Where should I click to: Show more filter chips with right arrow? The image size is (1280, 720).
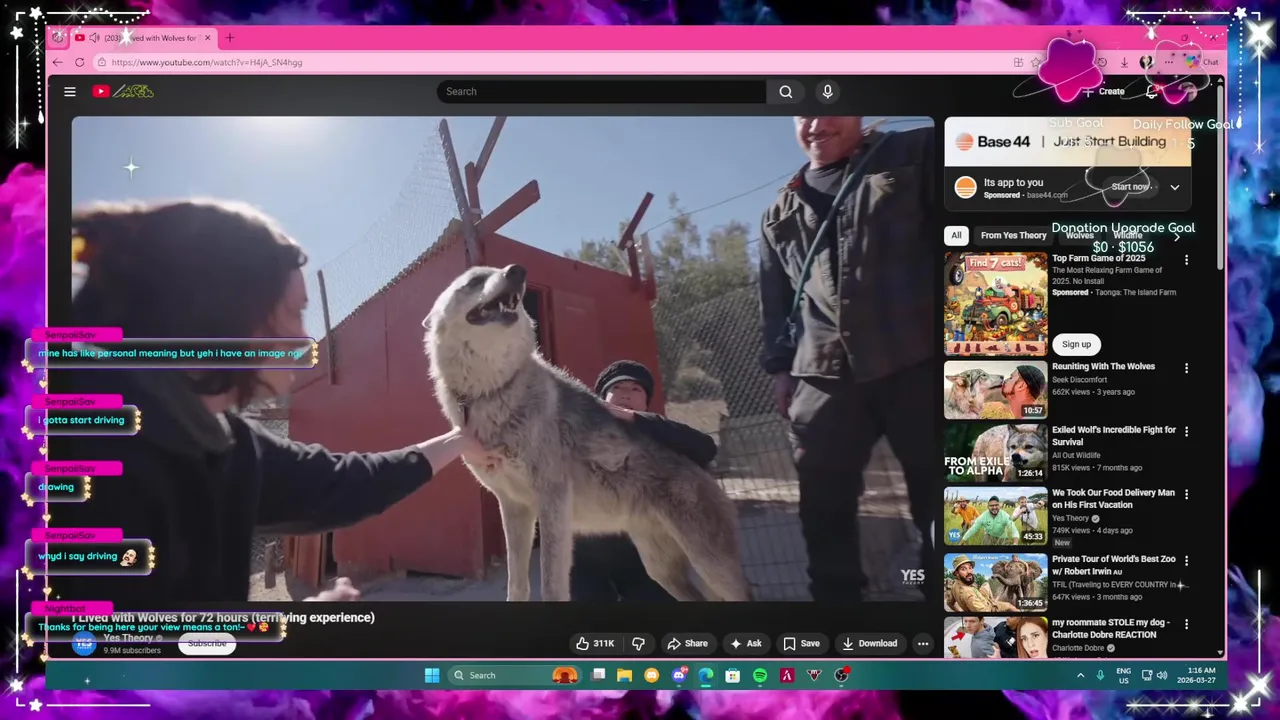[x=1177, y=235]
